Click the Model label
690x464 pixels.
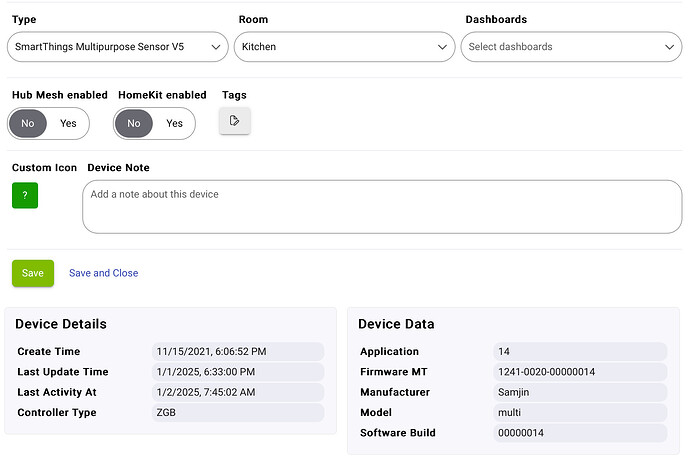(x=376, y=412)
